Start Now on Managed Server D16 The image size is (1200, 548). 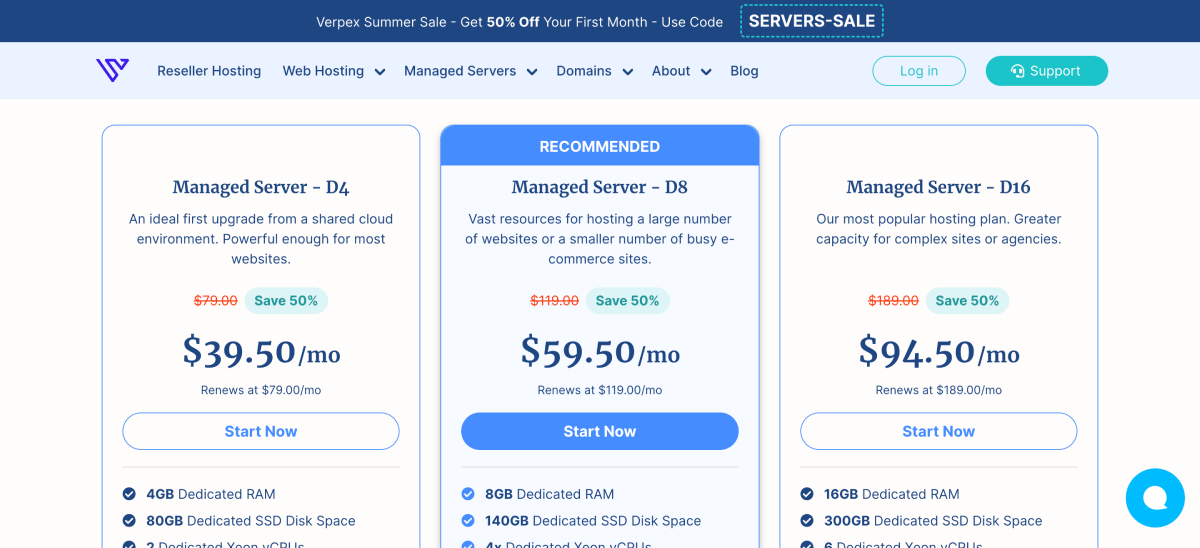pos(939,431)
